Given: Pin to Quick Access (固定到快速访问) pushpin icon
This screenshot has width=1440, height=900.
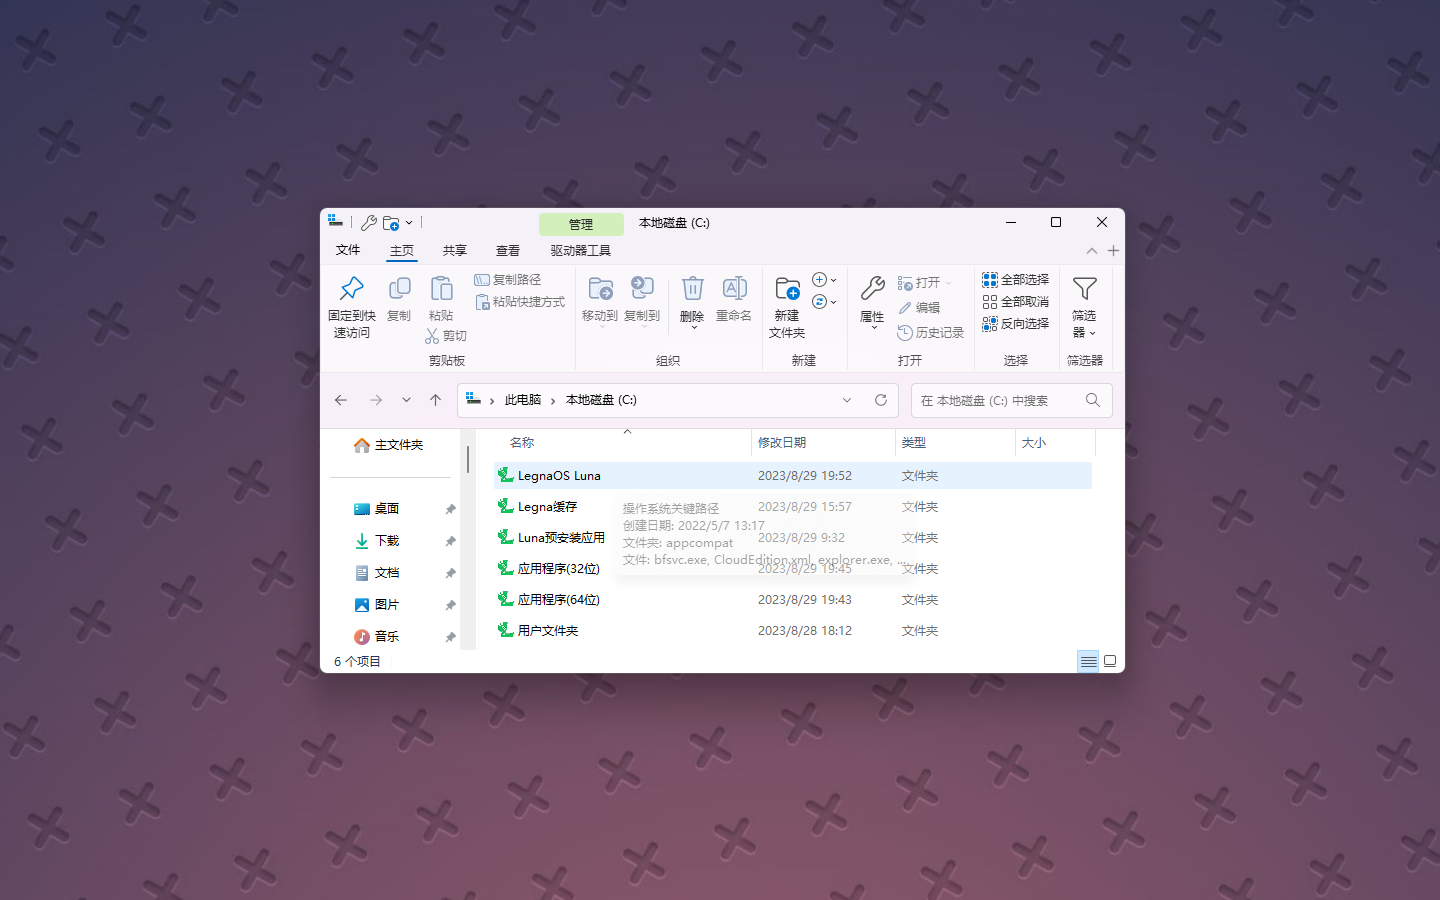Looking at the screenshot, I should [x=351, y=288].
